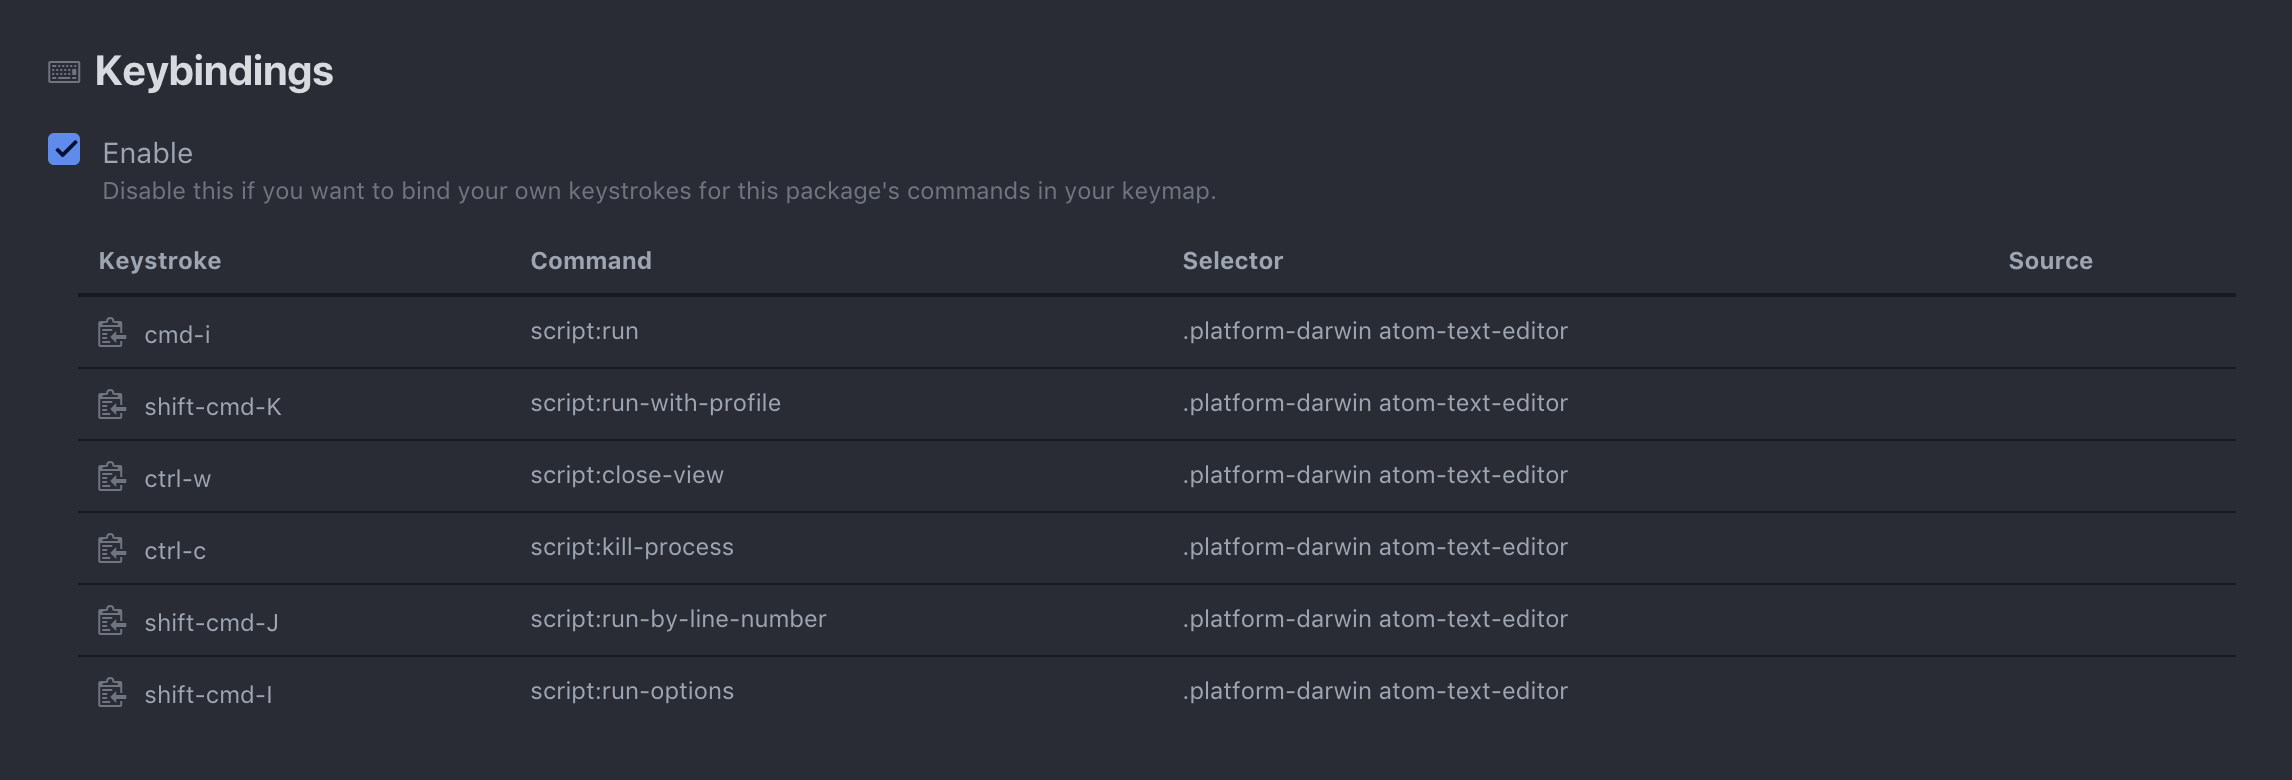Viewport: 2292px width, 780px height.
Task: Click the script:kill-process command entry
Action: click(631, 547)
